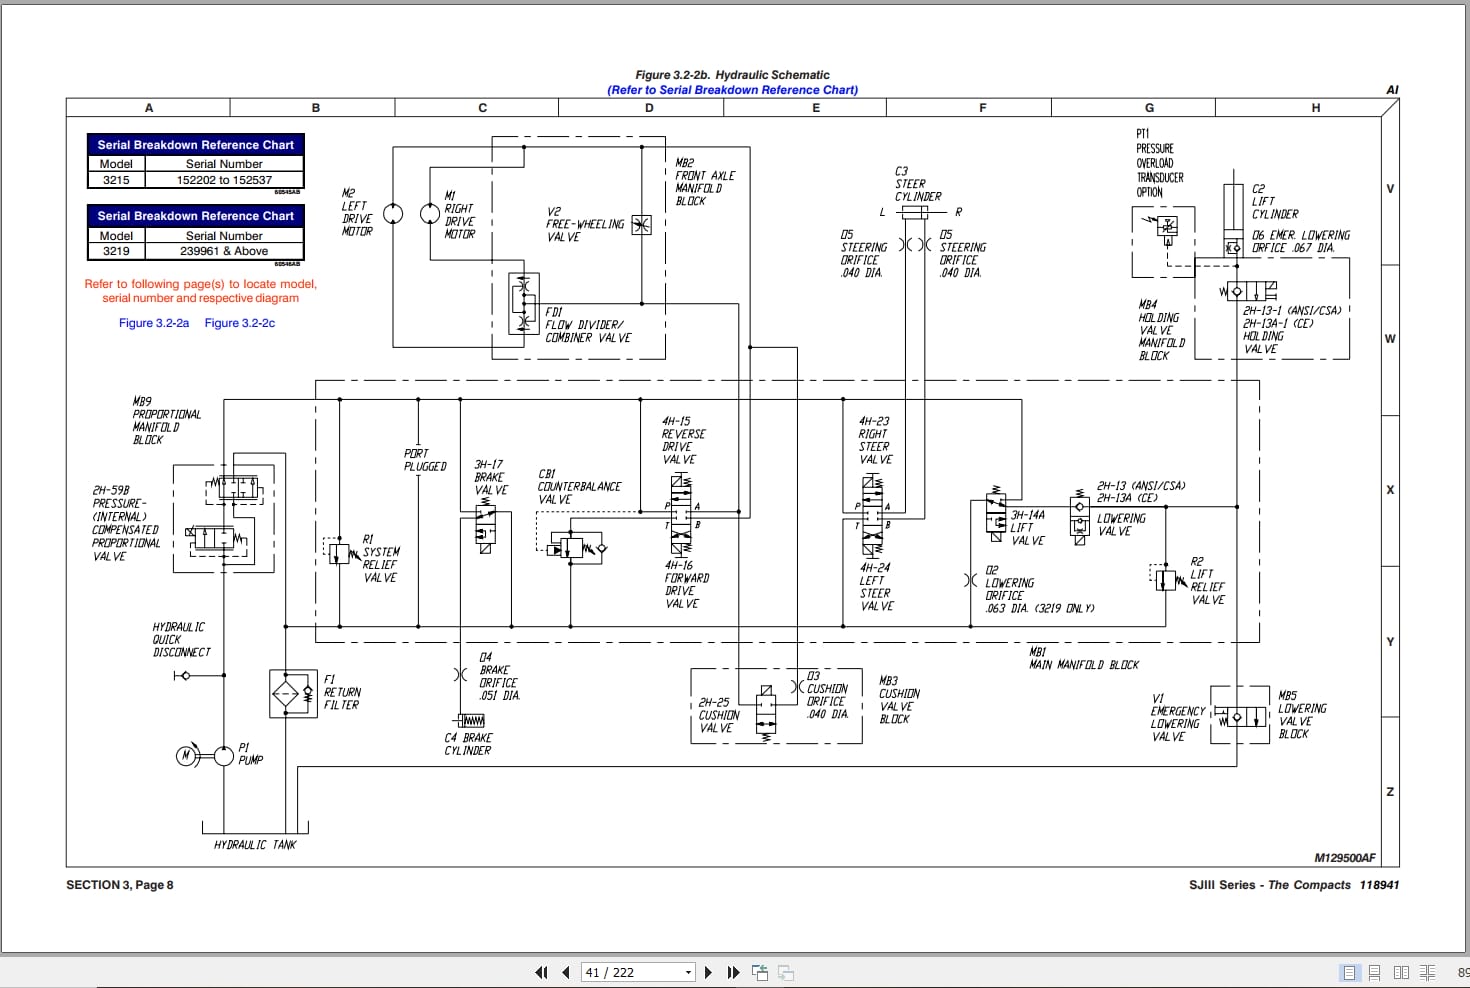Click the C4 BRAKE CYLINDER label
This screenshot has width=1470, height=988.
coord(468,744)
